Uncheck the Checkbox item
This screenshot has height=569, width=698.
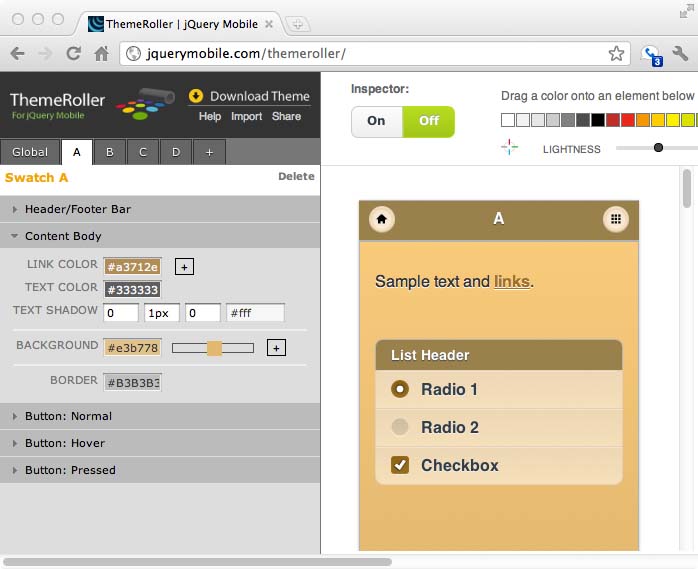(499, 465)
